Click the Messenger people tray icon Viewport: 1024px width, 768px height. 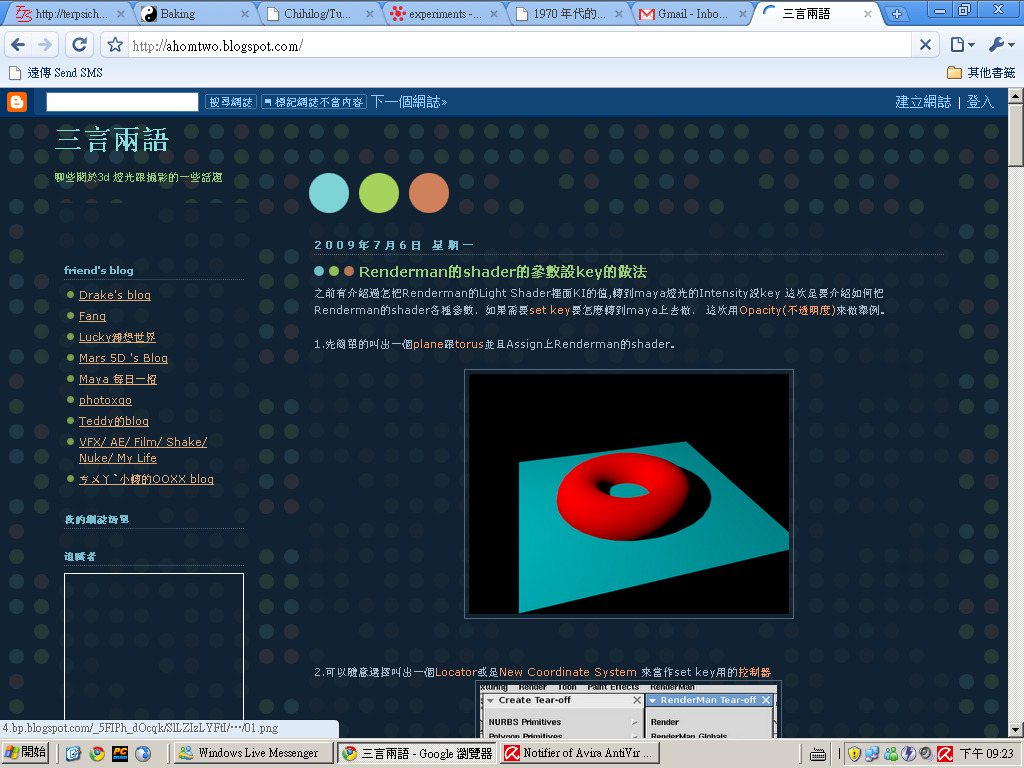tap(890, 754)
